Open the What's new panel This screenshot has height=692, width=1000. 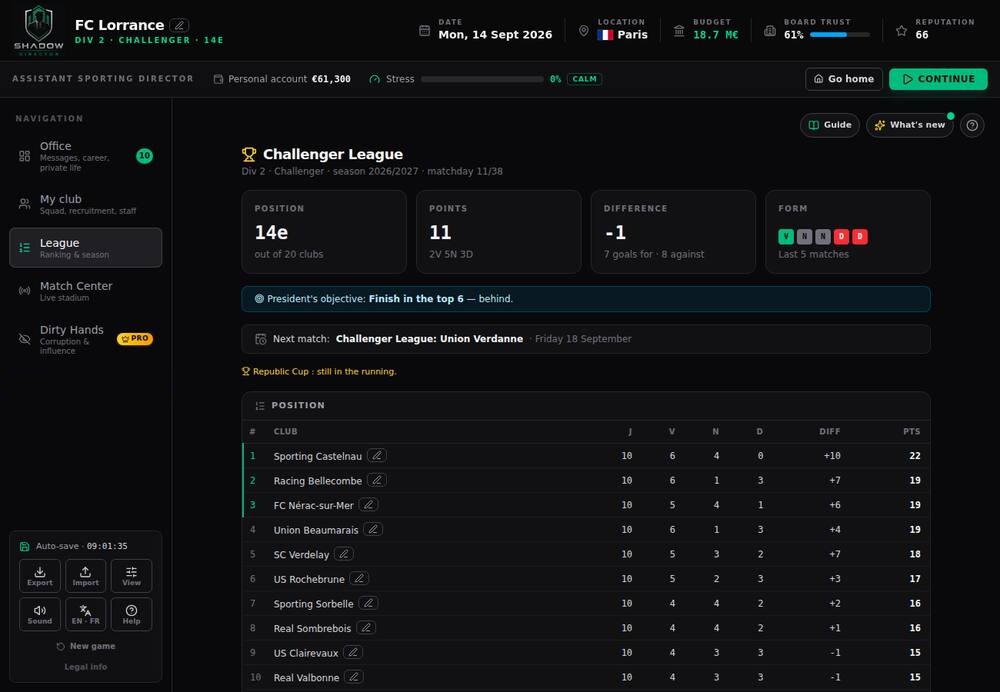pos(909,125)
